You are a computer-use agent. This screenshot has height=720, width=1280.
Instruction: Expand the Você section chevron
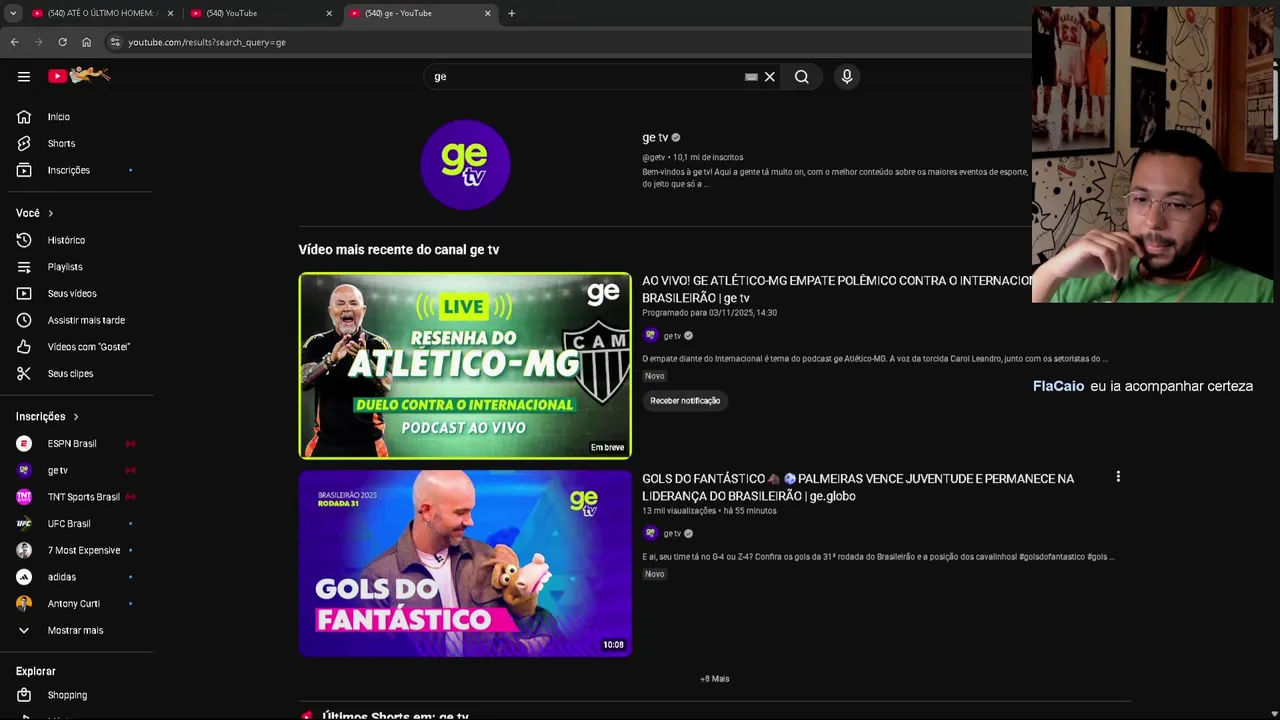coord(50,213)
